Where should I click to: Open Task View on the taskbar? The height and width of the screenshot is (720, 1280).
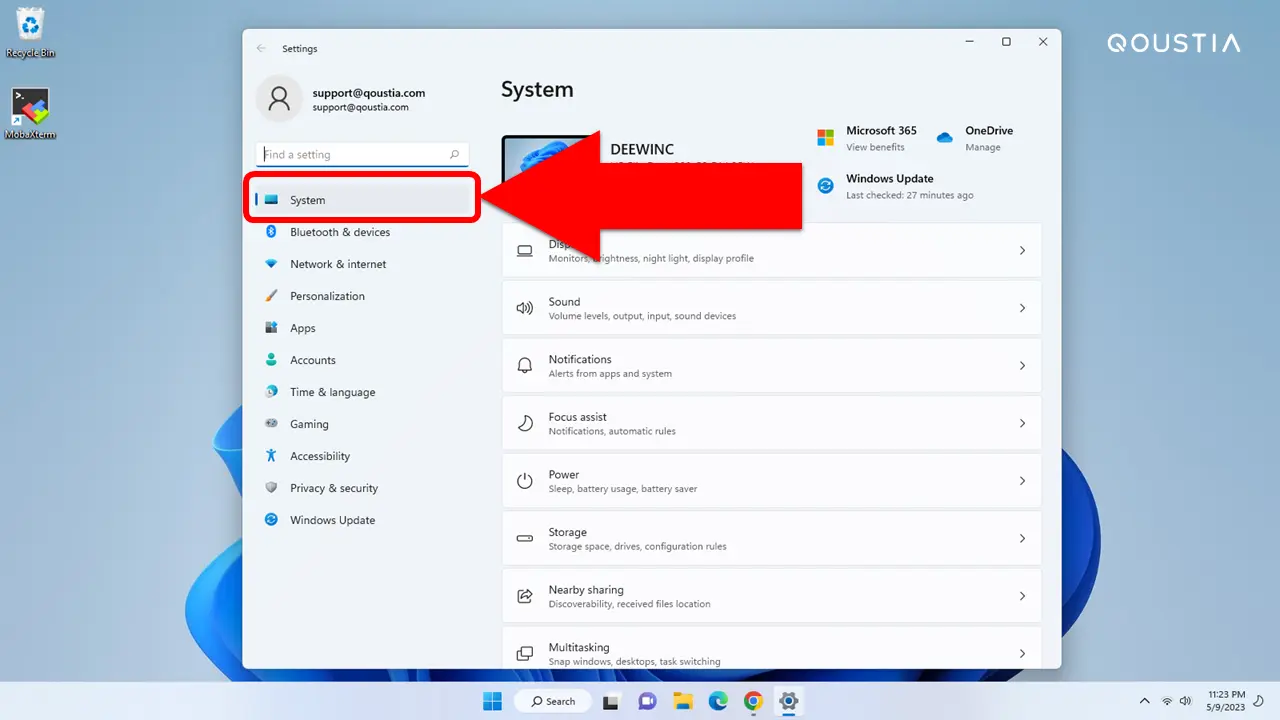point(613,701)
